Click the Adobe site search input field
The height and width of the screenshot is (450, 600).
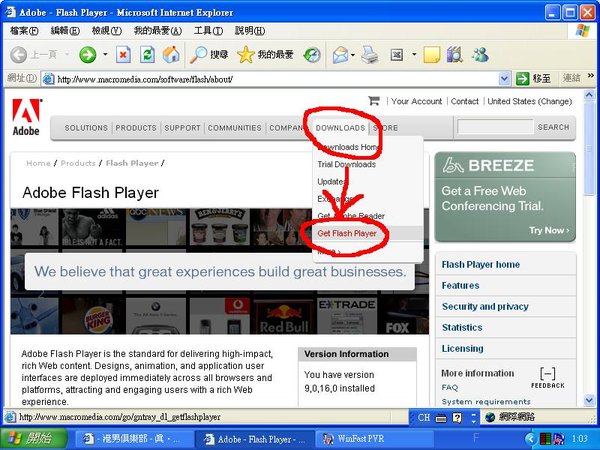pos(494,127)
